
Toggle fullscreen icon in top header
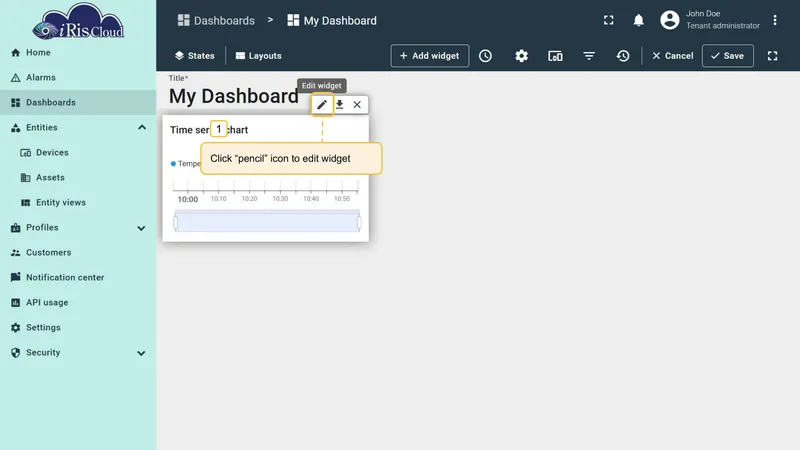(x=609, y=20)
